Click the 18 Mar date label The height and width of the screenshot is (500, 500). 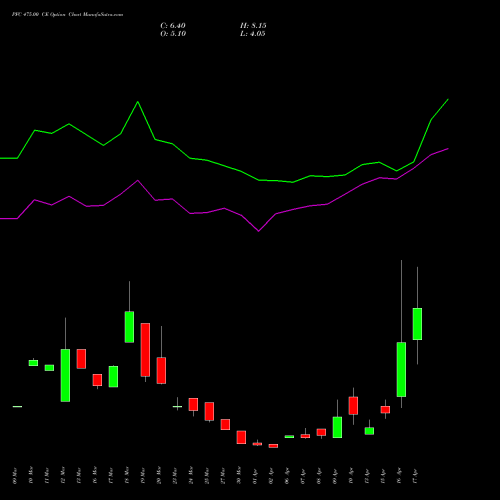click(127, 476)
